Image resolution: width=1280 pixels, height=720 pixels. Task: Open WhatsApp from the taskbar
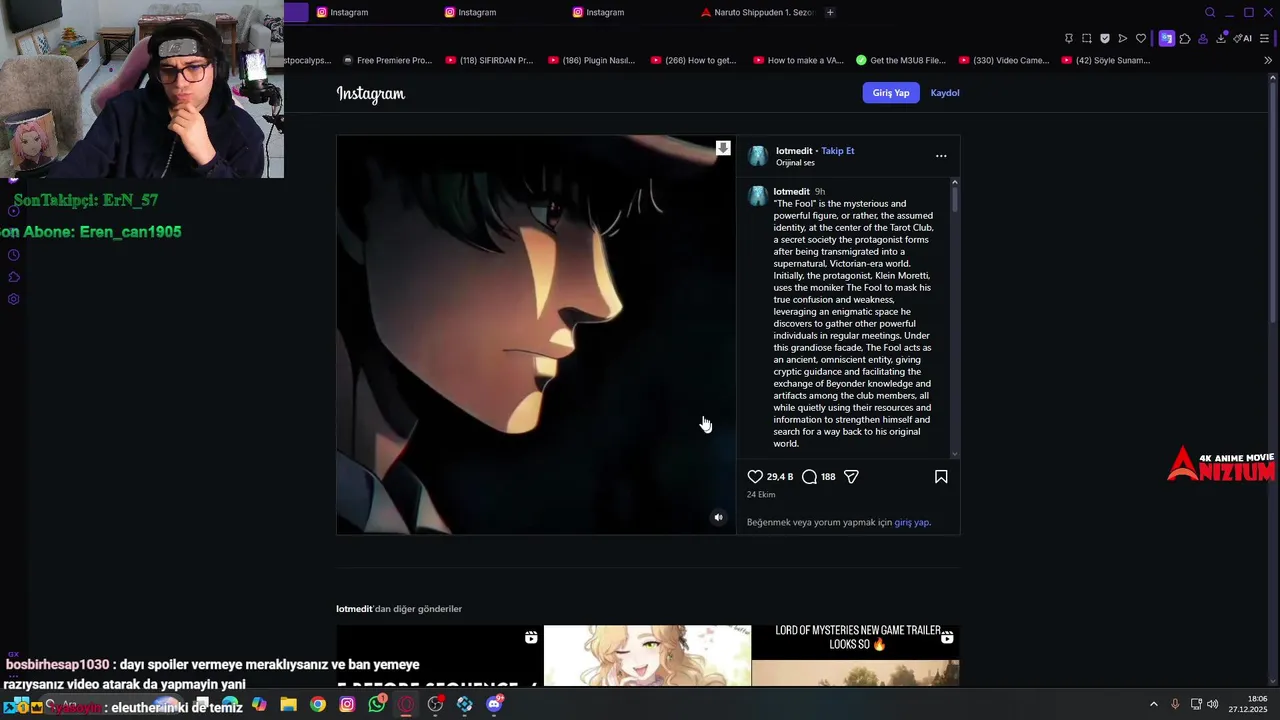click(x=377, y=704)
